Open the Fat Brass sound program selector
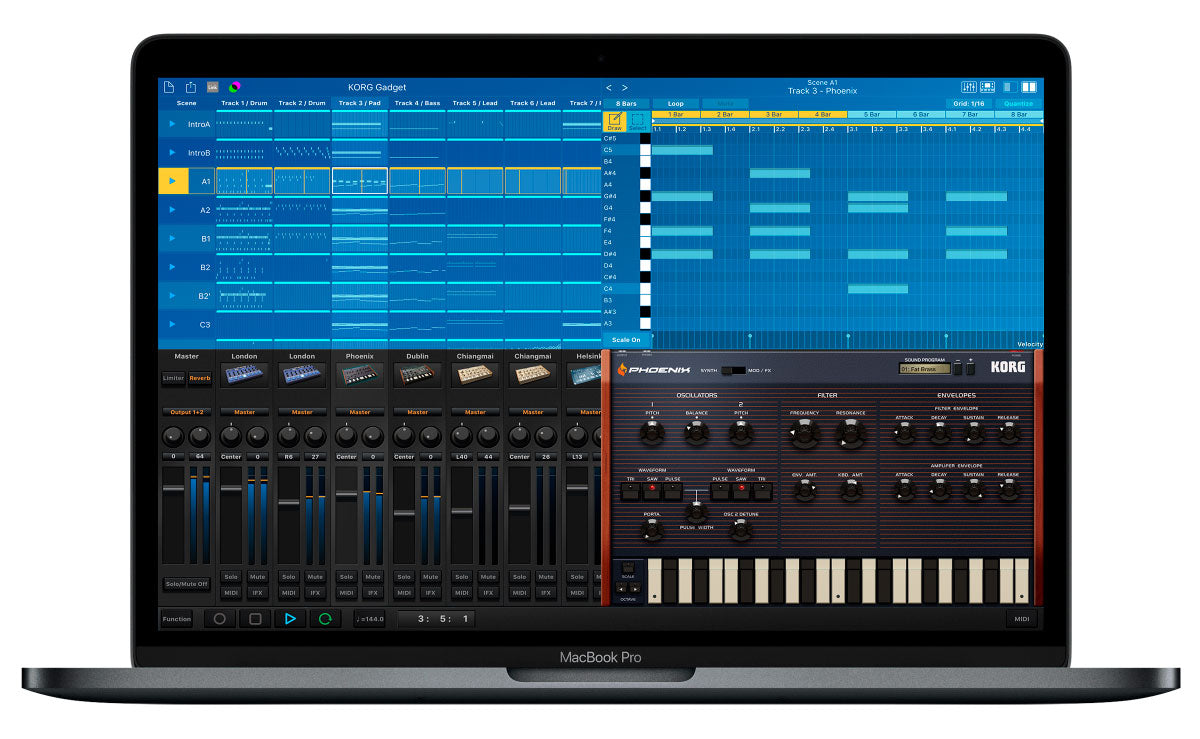 click(x=923, y=368)
